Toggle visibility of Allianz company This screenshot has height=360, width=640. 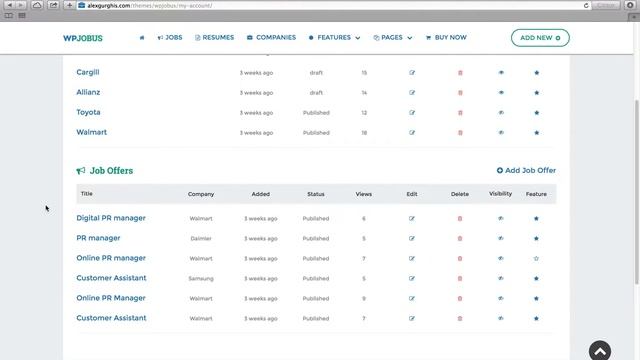coord(501,93)
